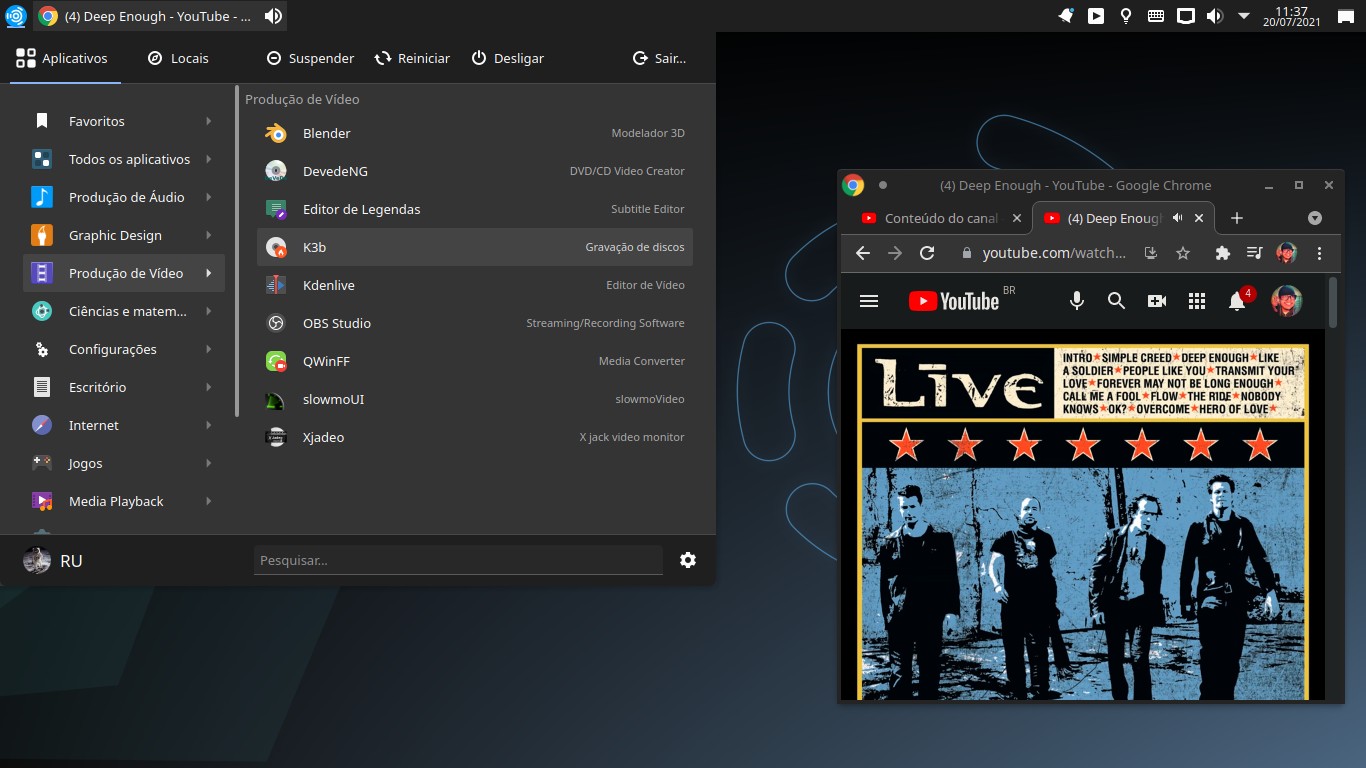The width and height of the screenshot is (1366, 768).
Task: Open system tray volume control
Action: pos(1214,16)
